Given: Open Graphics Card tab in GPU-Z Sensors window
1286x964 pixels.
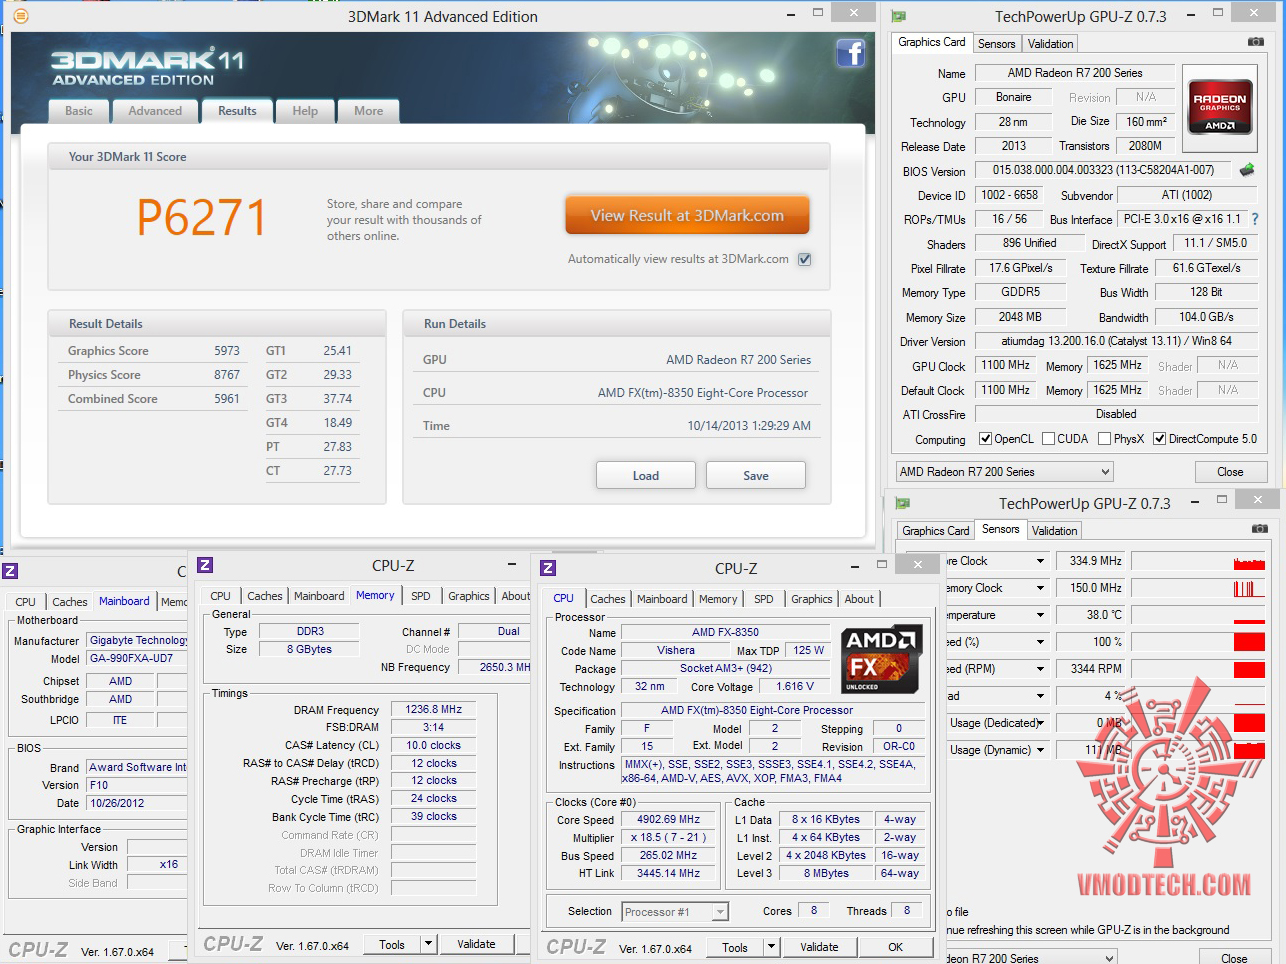Looking at the screenshot, I should pos(935,531).
